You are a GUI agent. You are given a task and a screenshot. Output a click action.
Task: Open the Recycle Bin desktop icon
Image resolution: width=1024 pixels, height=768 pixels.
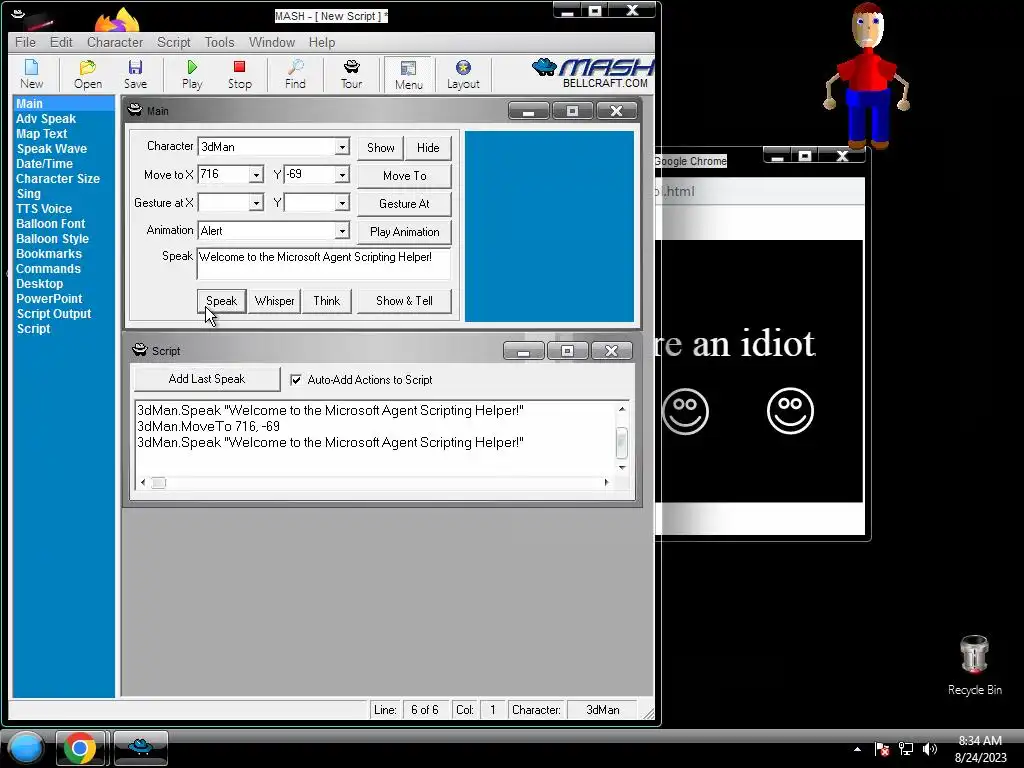click(x=974, y=665)
